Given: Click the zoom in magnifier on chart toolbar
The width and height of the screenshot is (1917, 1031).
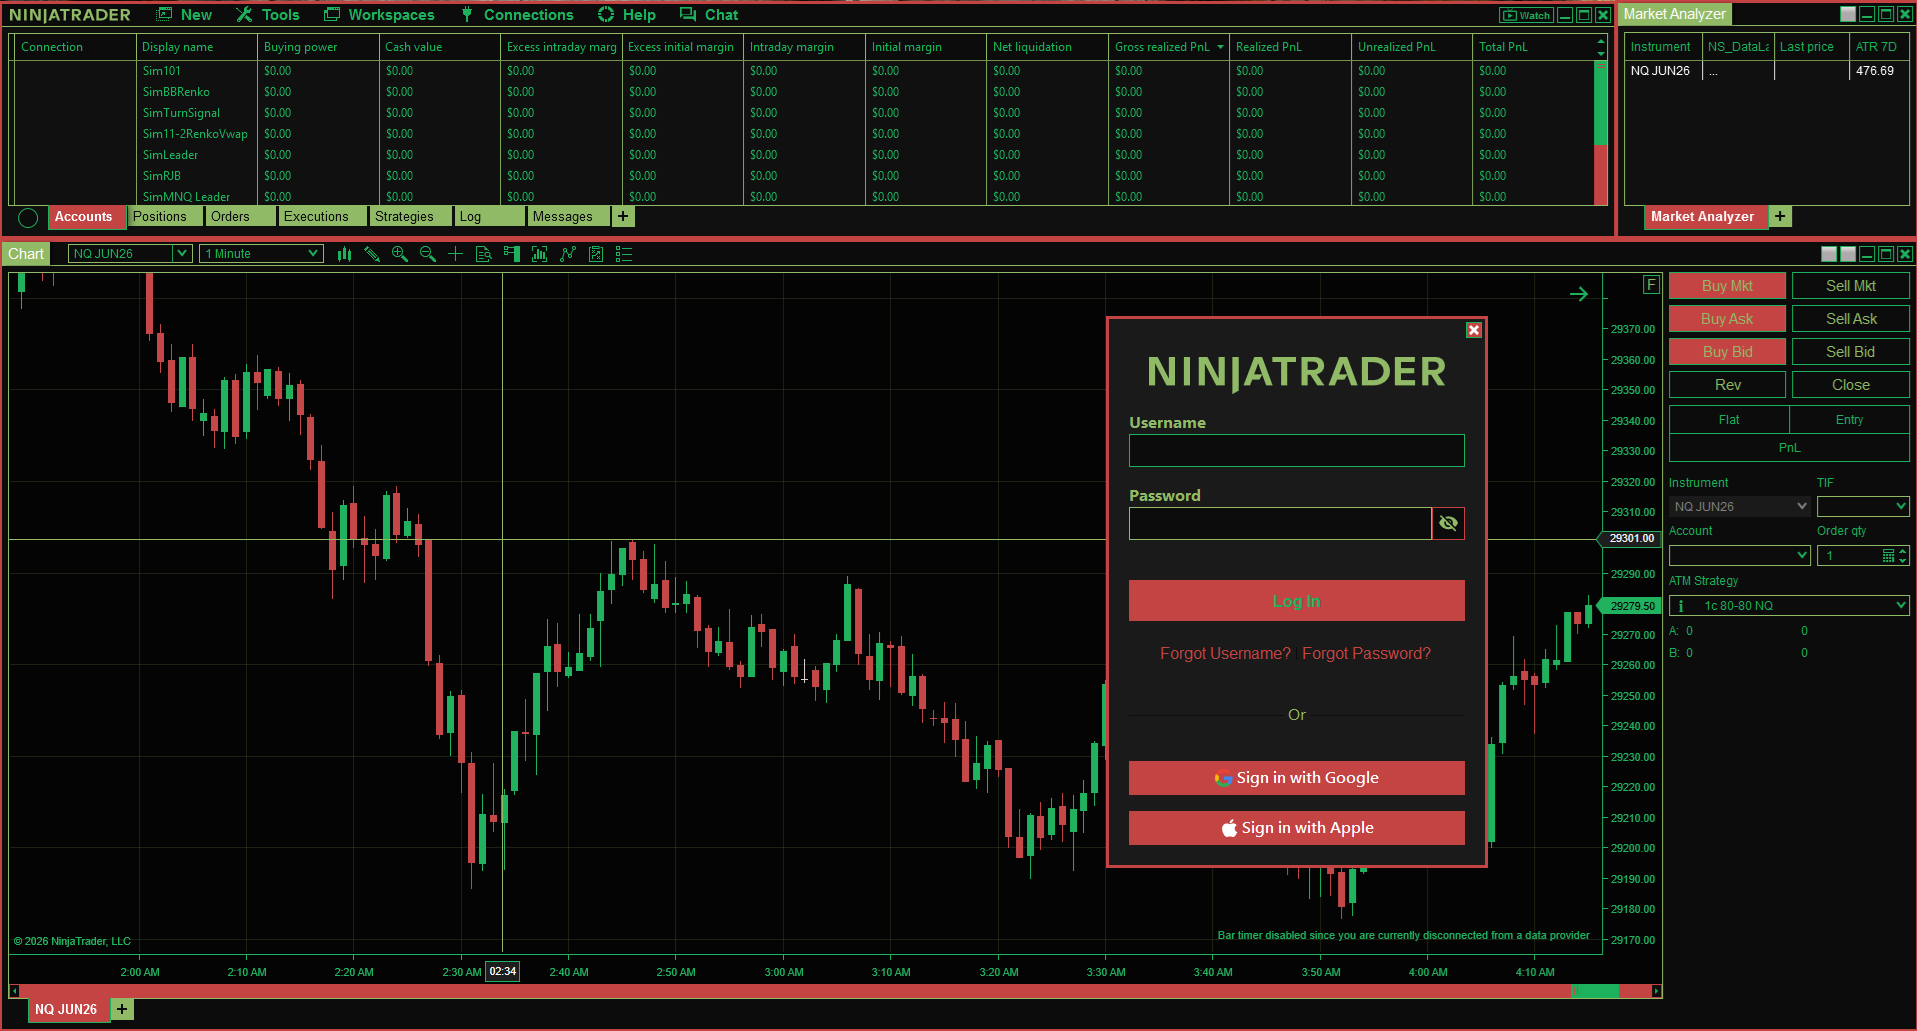Looking at the screenshot, I should tap(400, 254).
